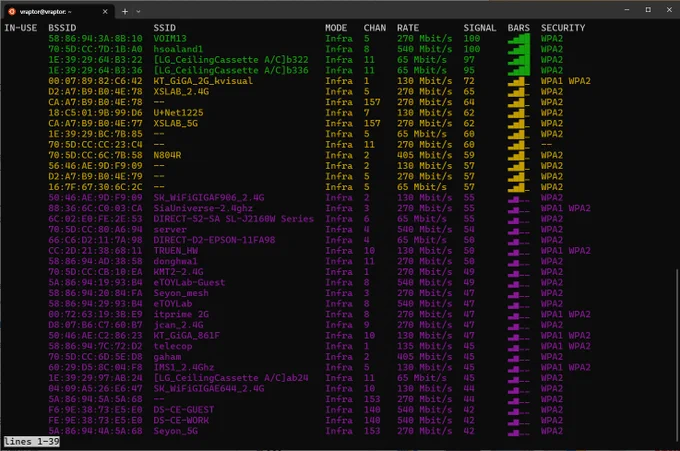Click the donghwa1 SSID entry

(x=175, y=261)
